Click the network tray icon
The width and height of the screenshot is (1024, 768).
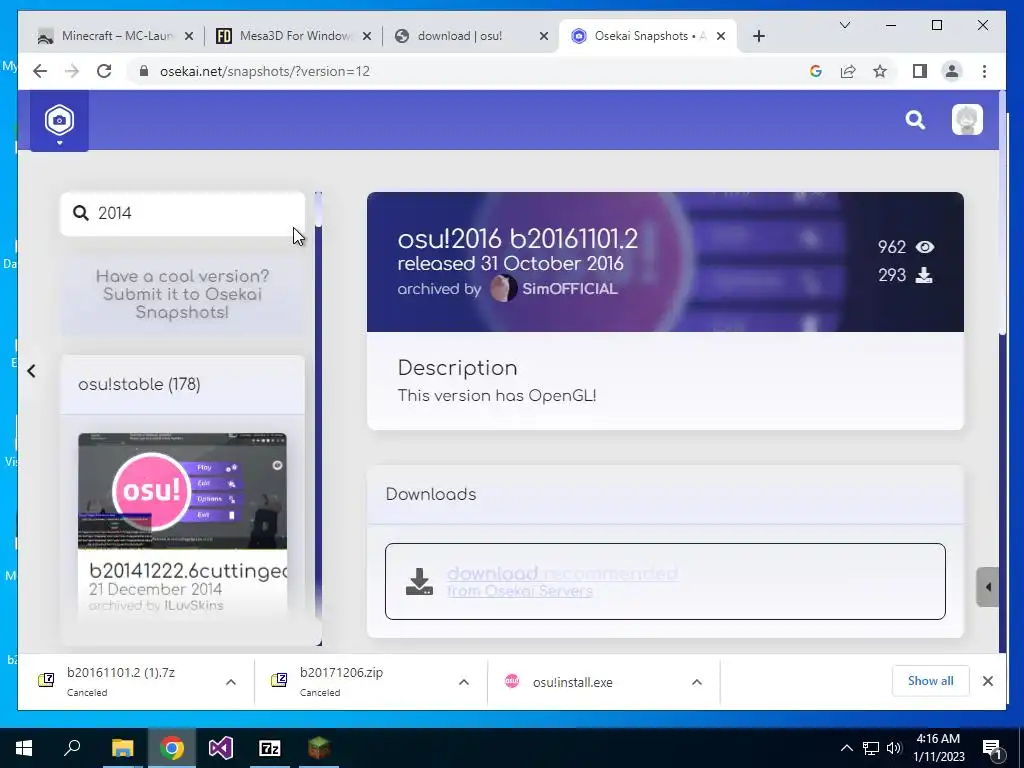pyautogui.click(x=871, y=748)
